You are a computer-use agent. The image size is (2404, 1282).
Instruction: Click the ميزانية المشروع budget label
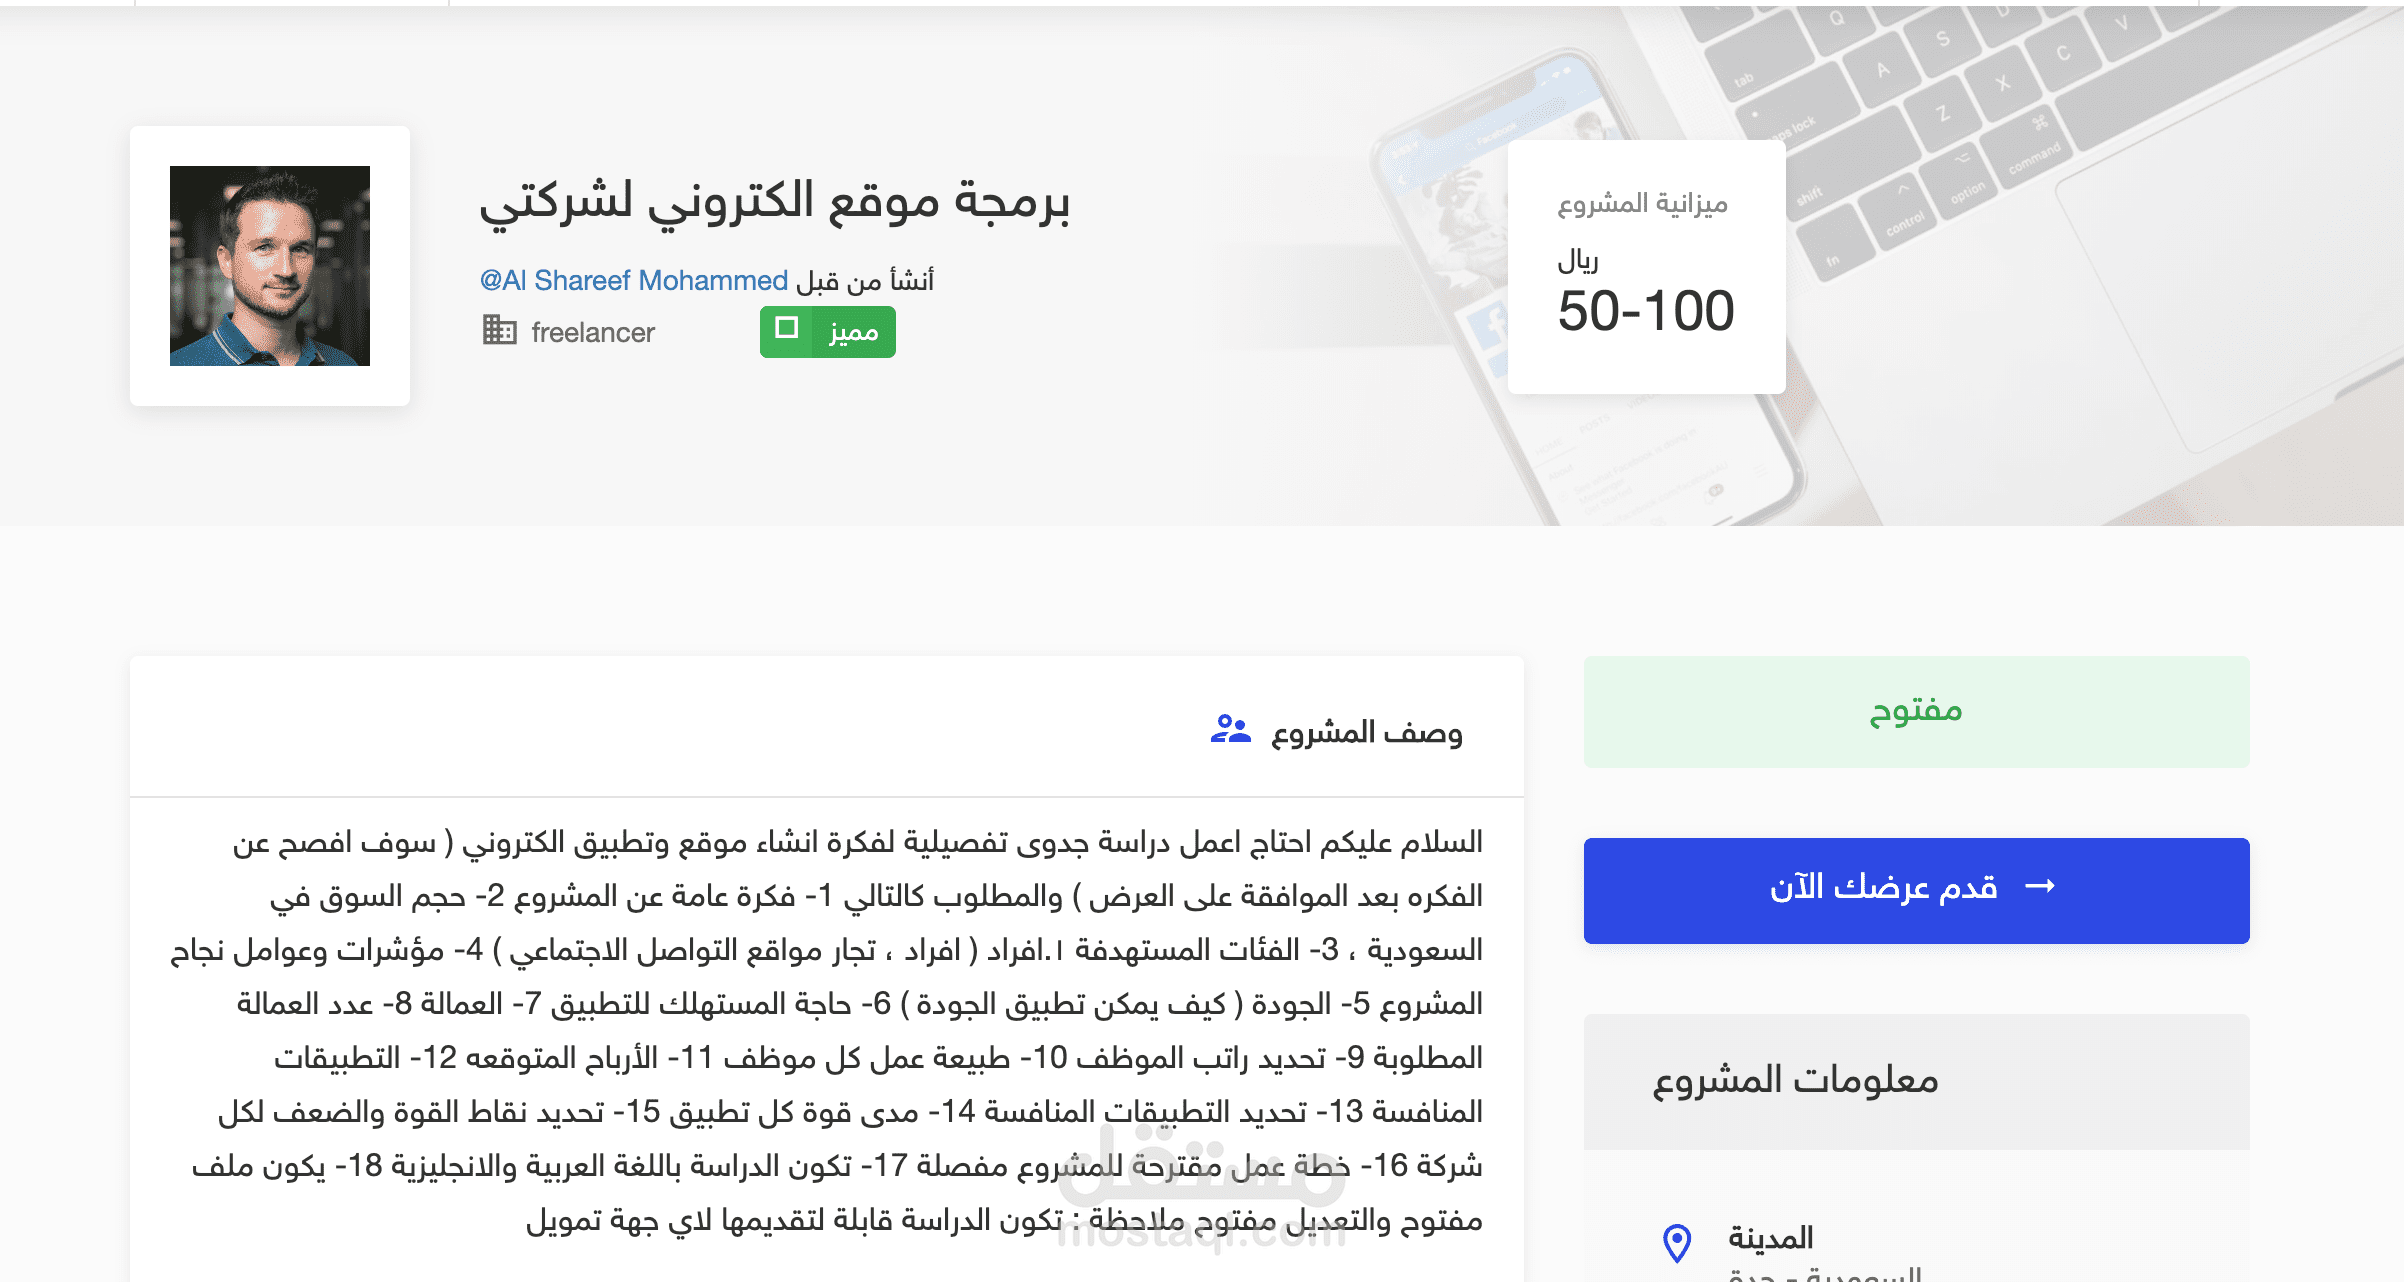[1642, 204]
